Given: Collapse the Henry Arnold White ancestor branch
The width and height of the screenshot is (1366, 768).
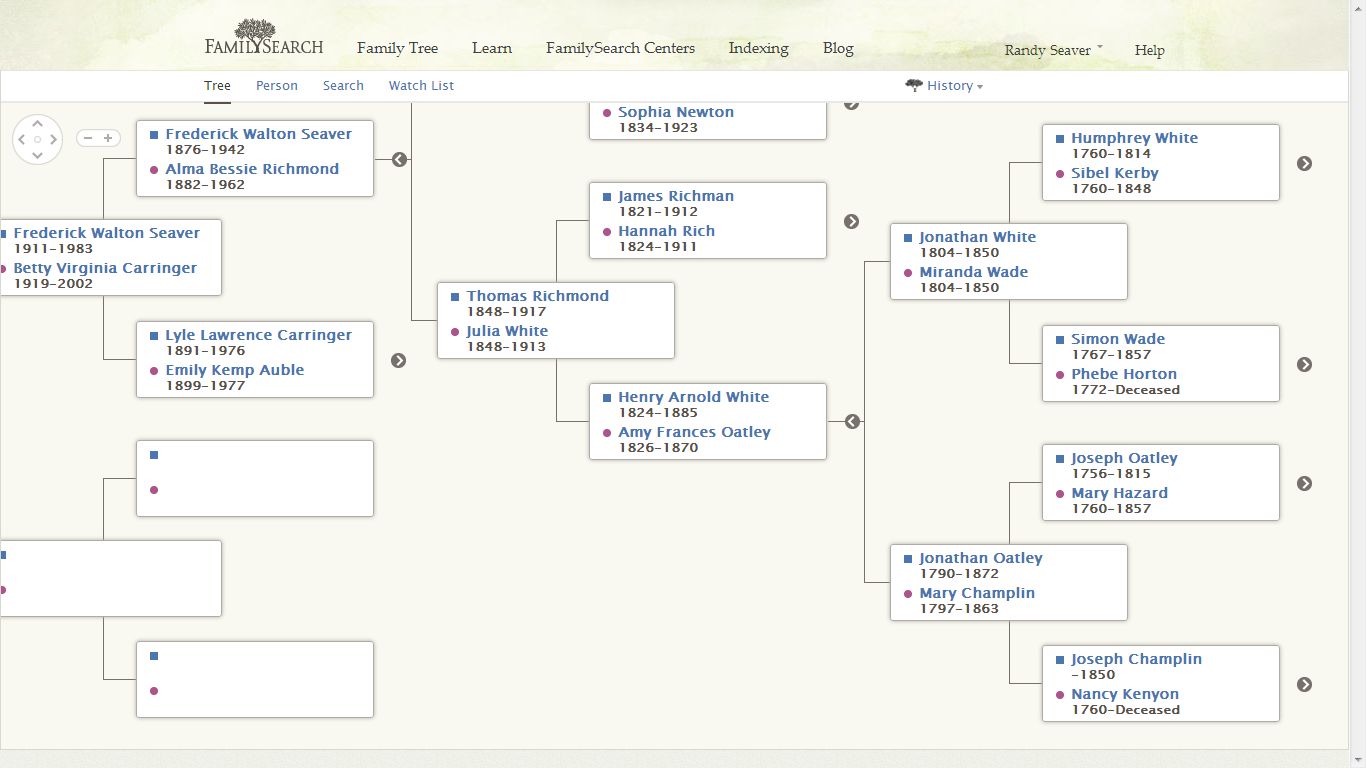Looking at the screenshot, I should pos(852,421).
